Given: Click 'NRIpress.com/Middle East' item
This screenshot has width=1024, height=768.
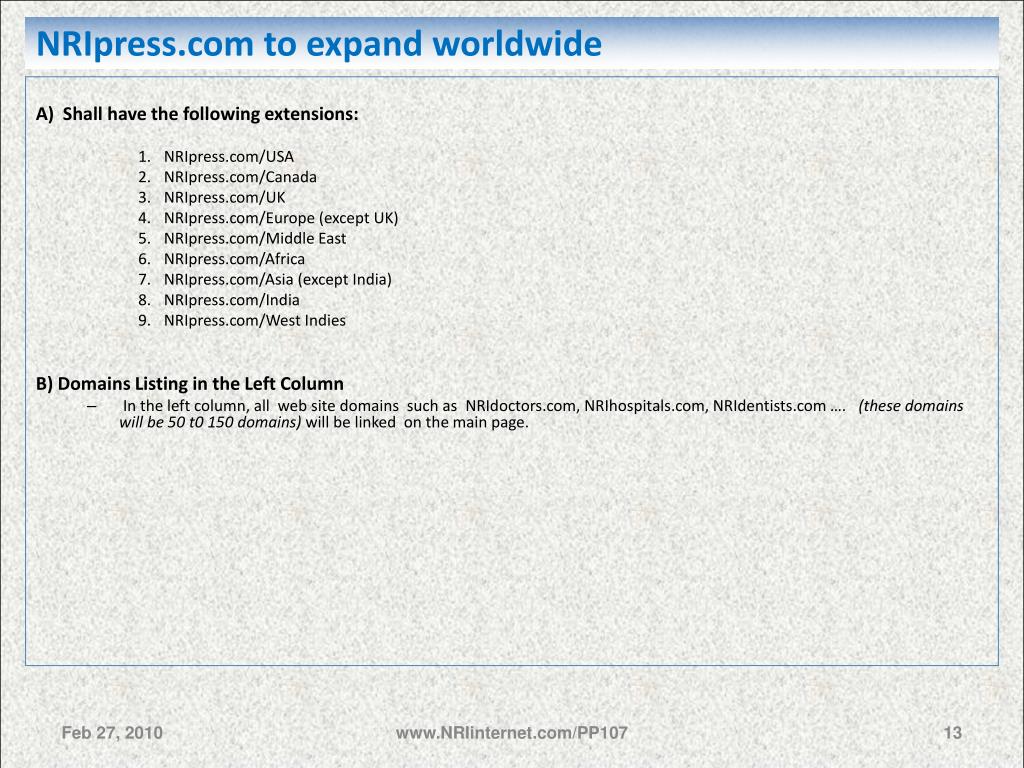Looking at the screenshot, I should [x=255, y=238].
